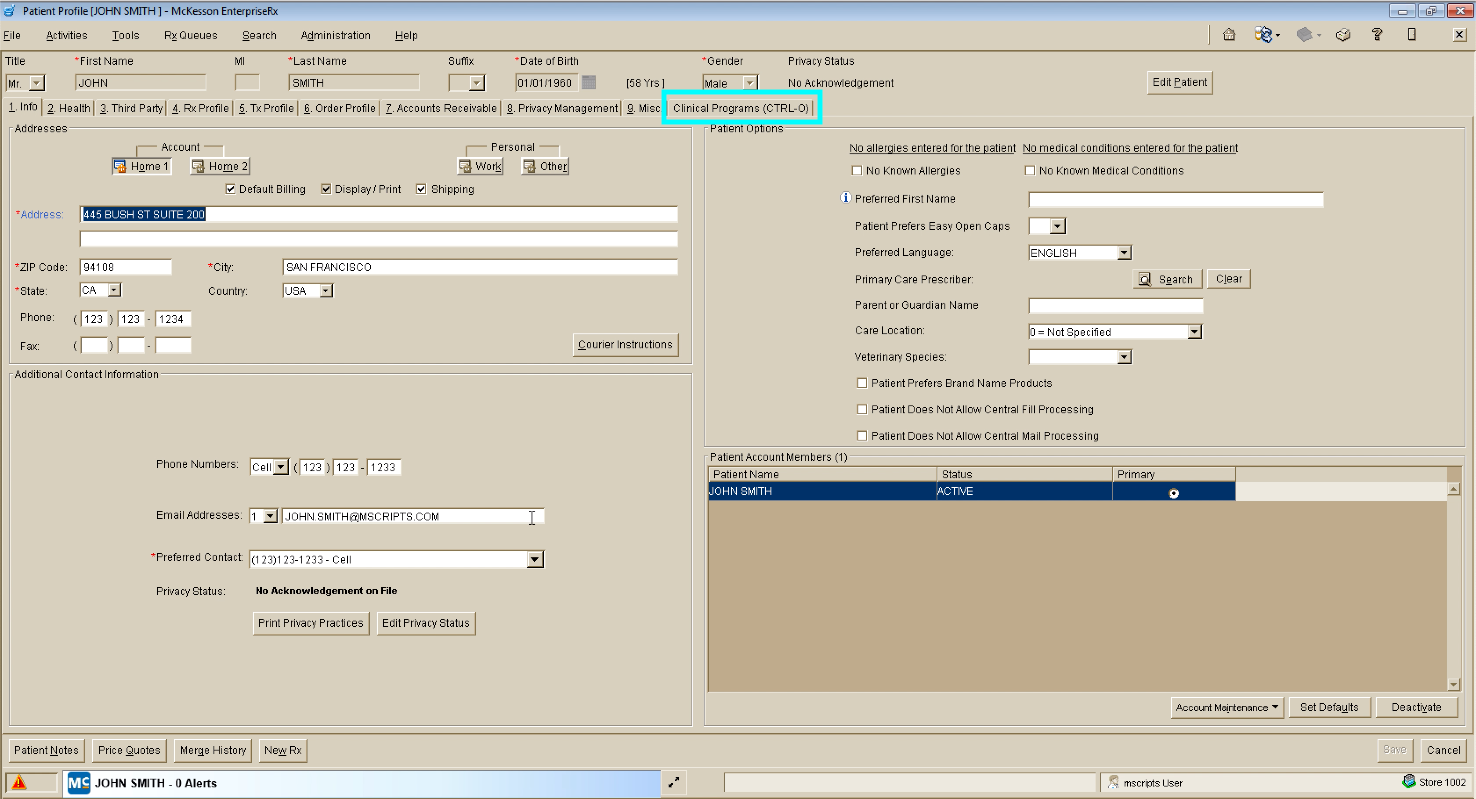Viewport: 1476px width, 799px height.
Task: Open the home icon in toolbar
Action: coord(1229,35)
